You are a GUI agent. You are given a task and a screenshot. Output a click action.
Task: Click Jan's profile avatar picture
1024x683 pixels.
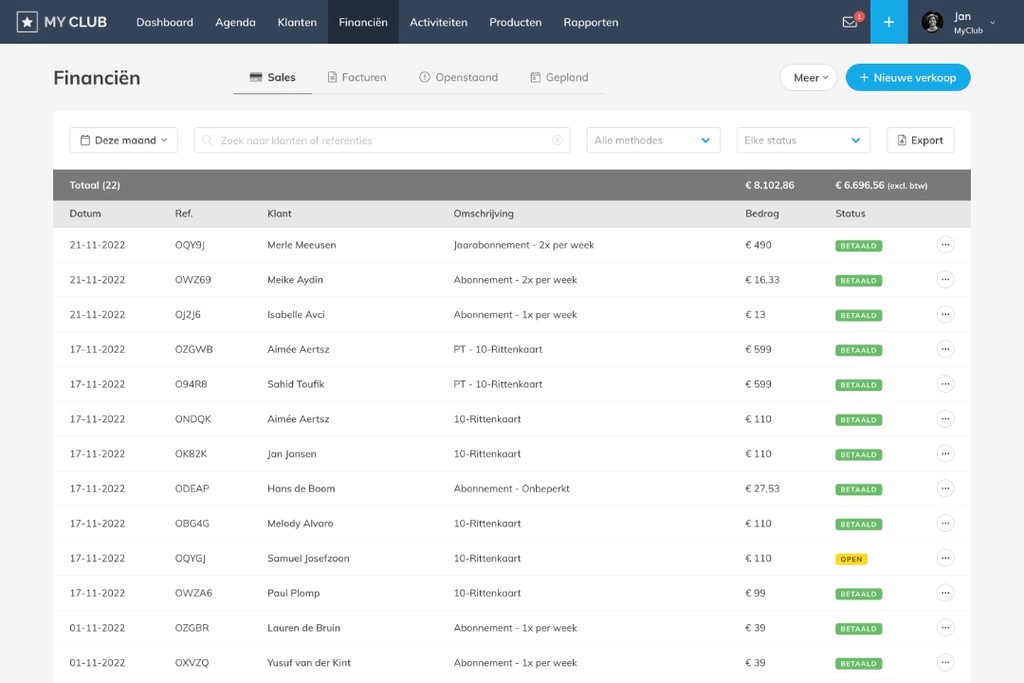(934, 21)
